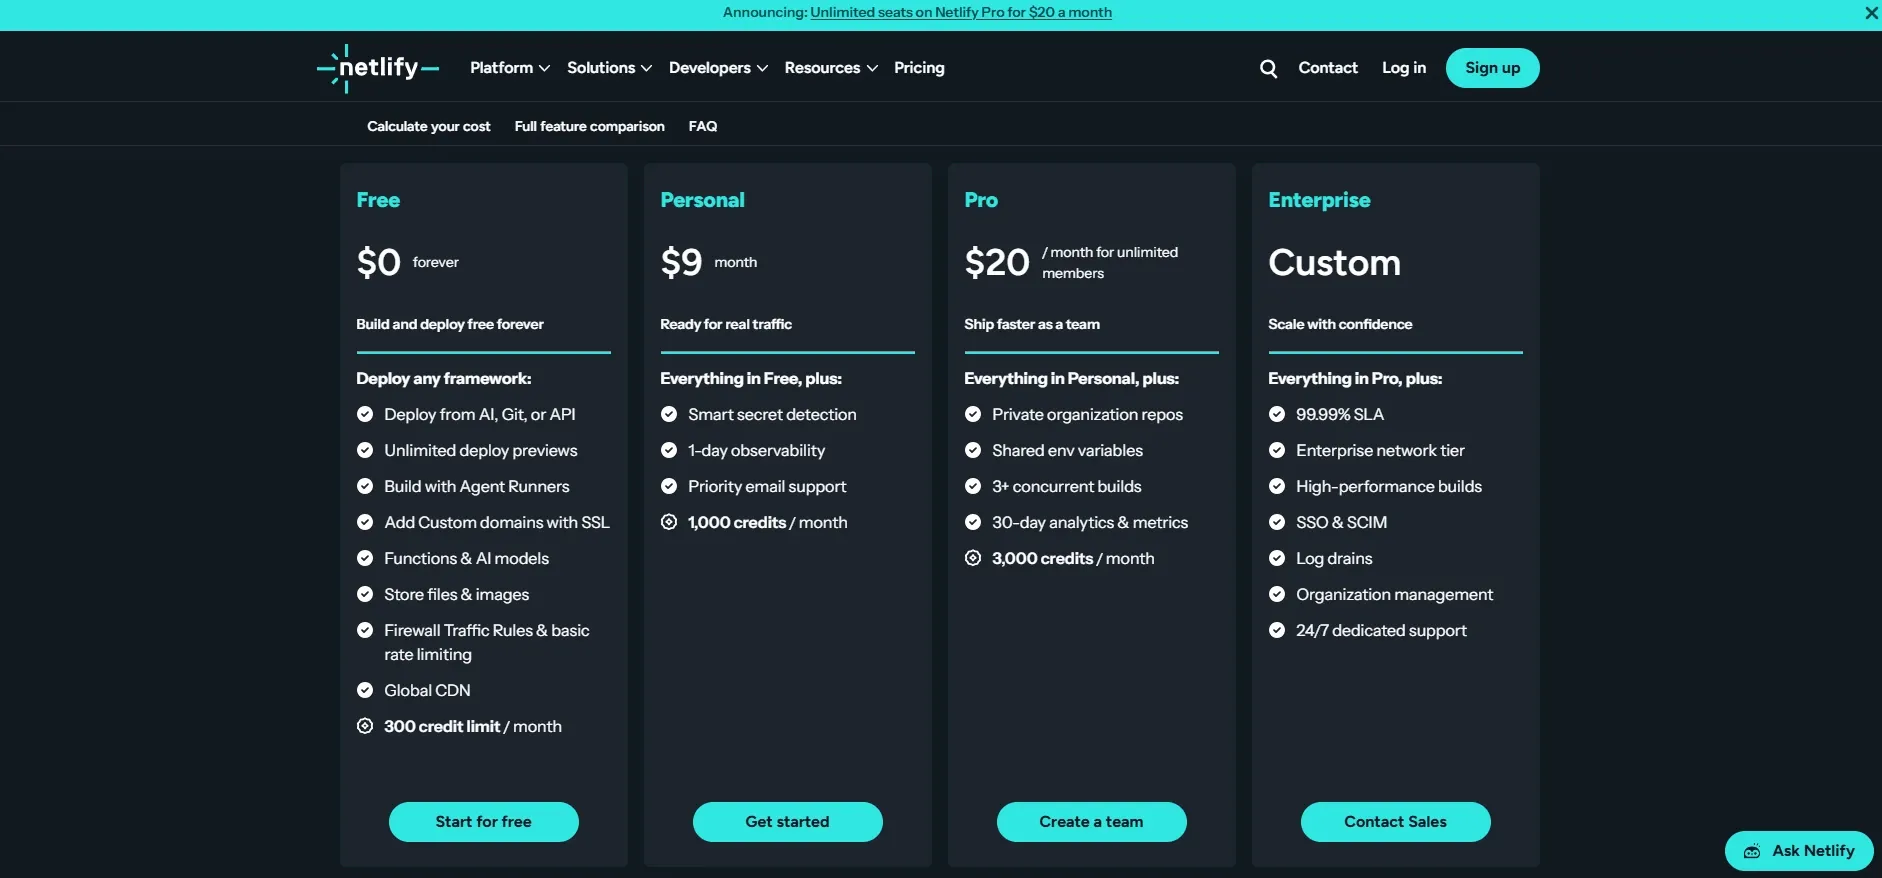The height and width of the screenshot is (878, 1882).
Task: Open the Developers dropdown menu
Action: click(718, 68)
